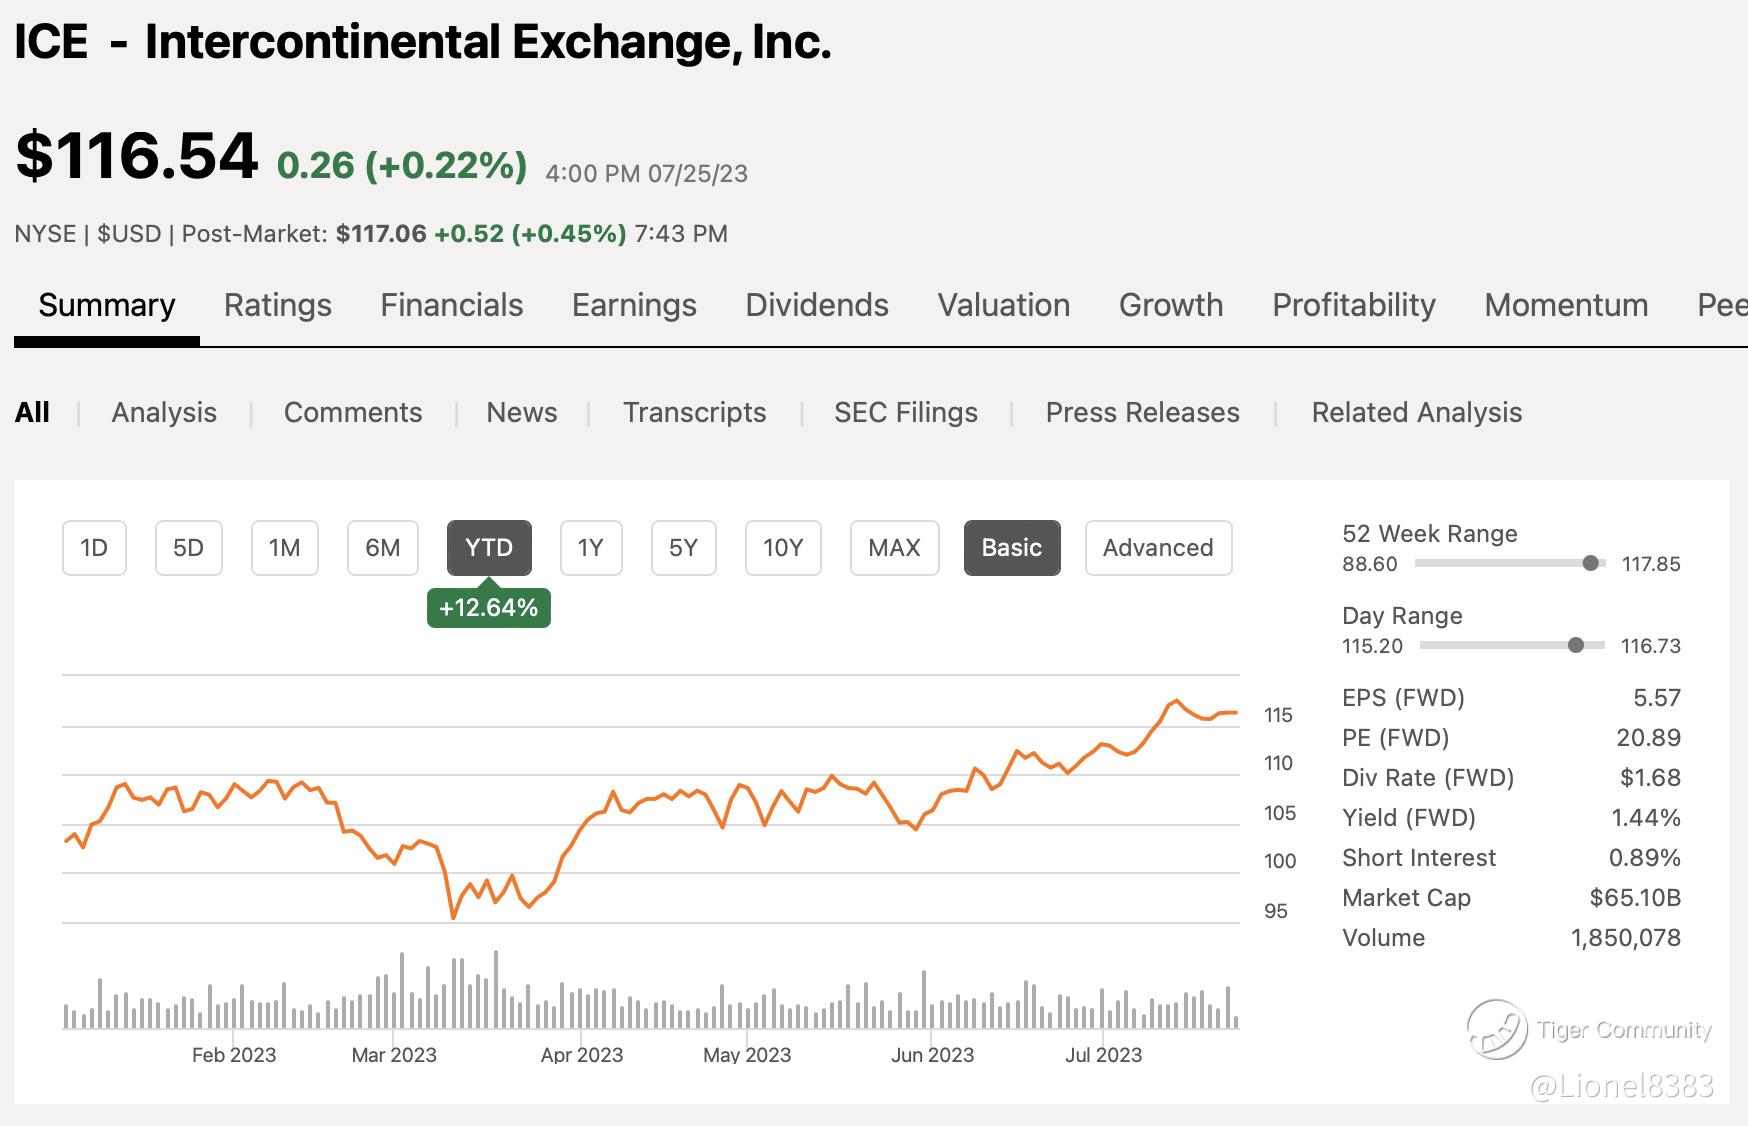The height and width of the screenshot is (1126, 1748).
Task: Open the Ratings tab
Action: pyautogui.click(x=278, y=305)
